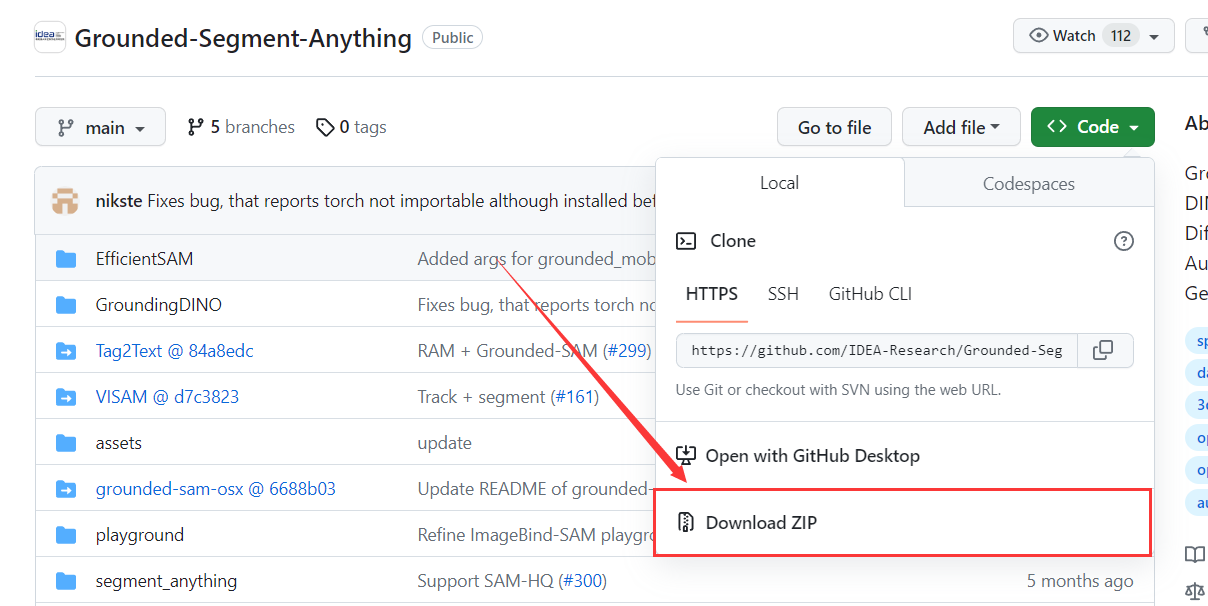This screenshot has width=1208, height=606.
Task: Toggle the green Code dropdown button
Action: click(1092, 127)
